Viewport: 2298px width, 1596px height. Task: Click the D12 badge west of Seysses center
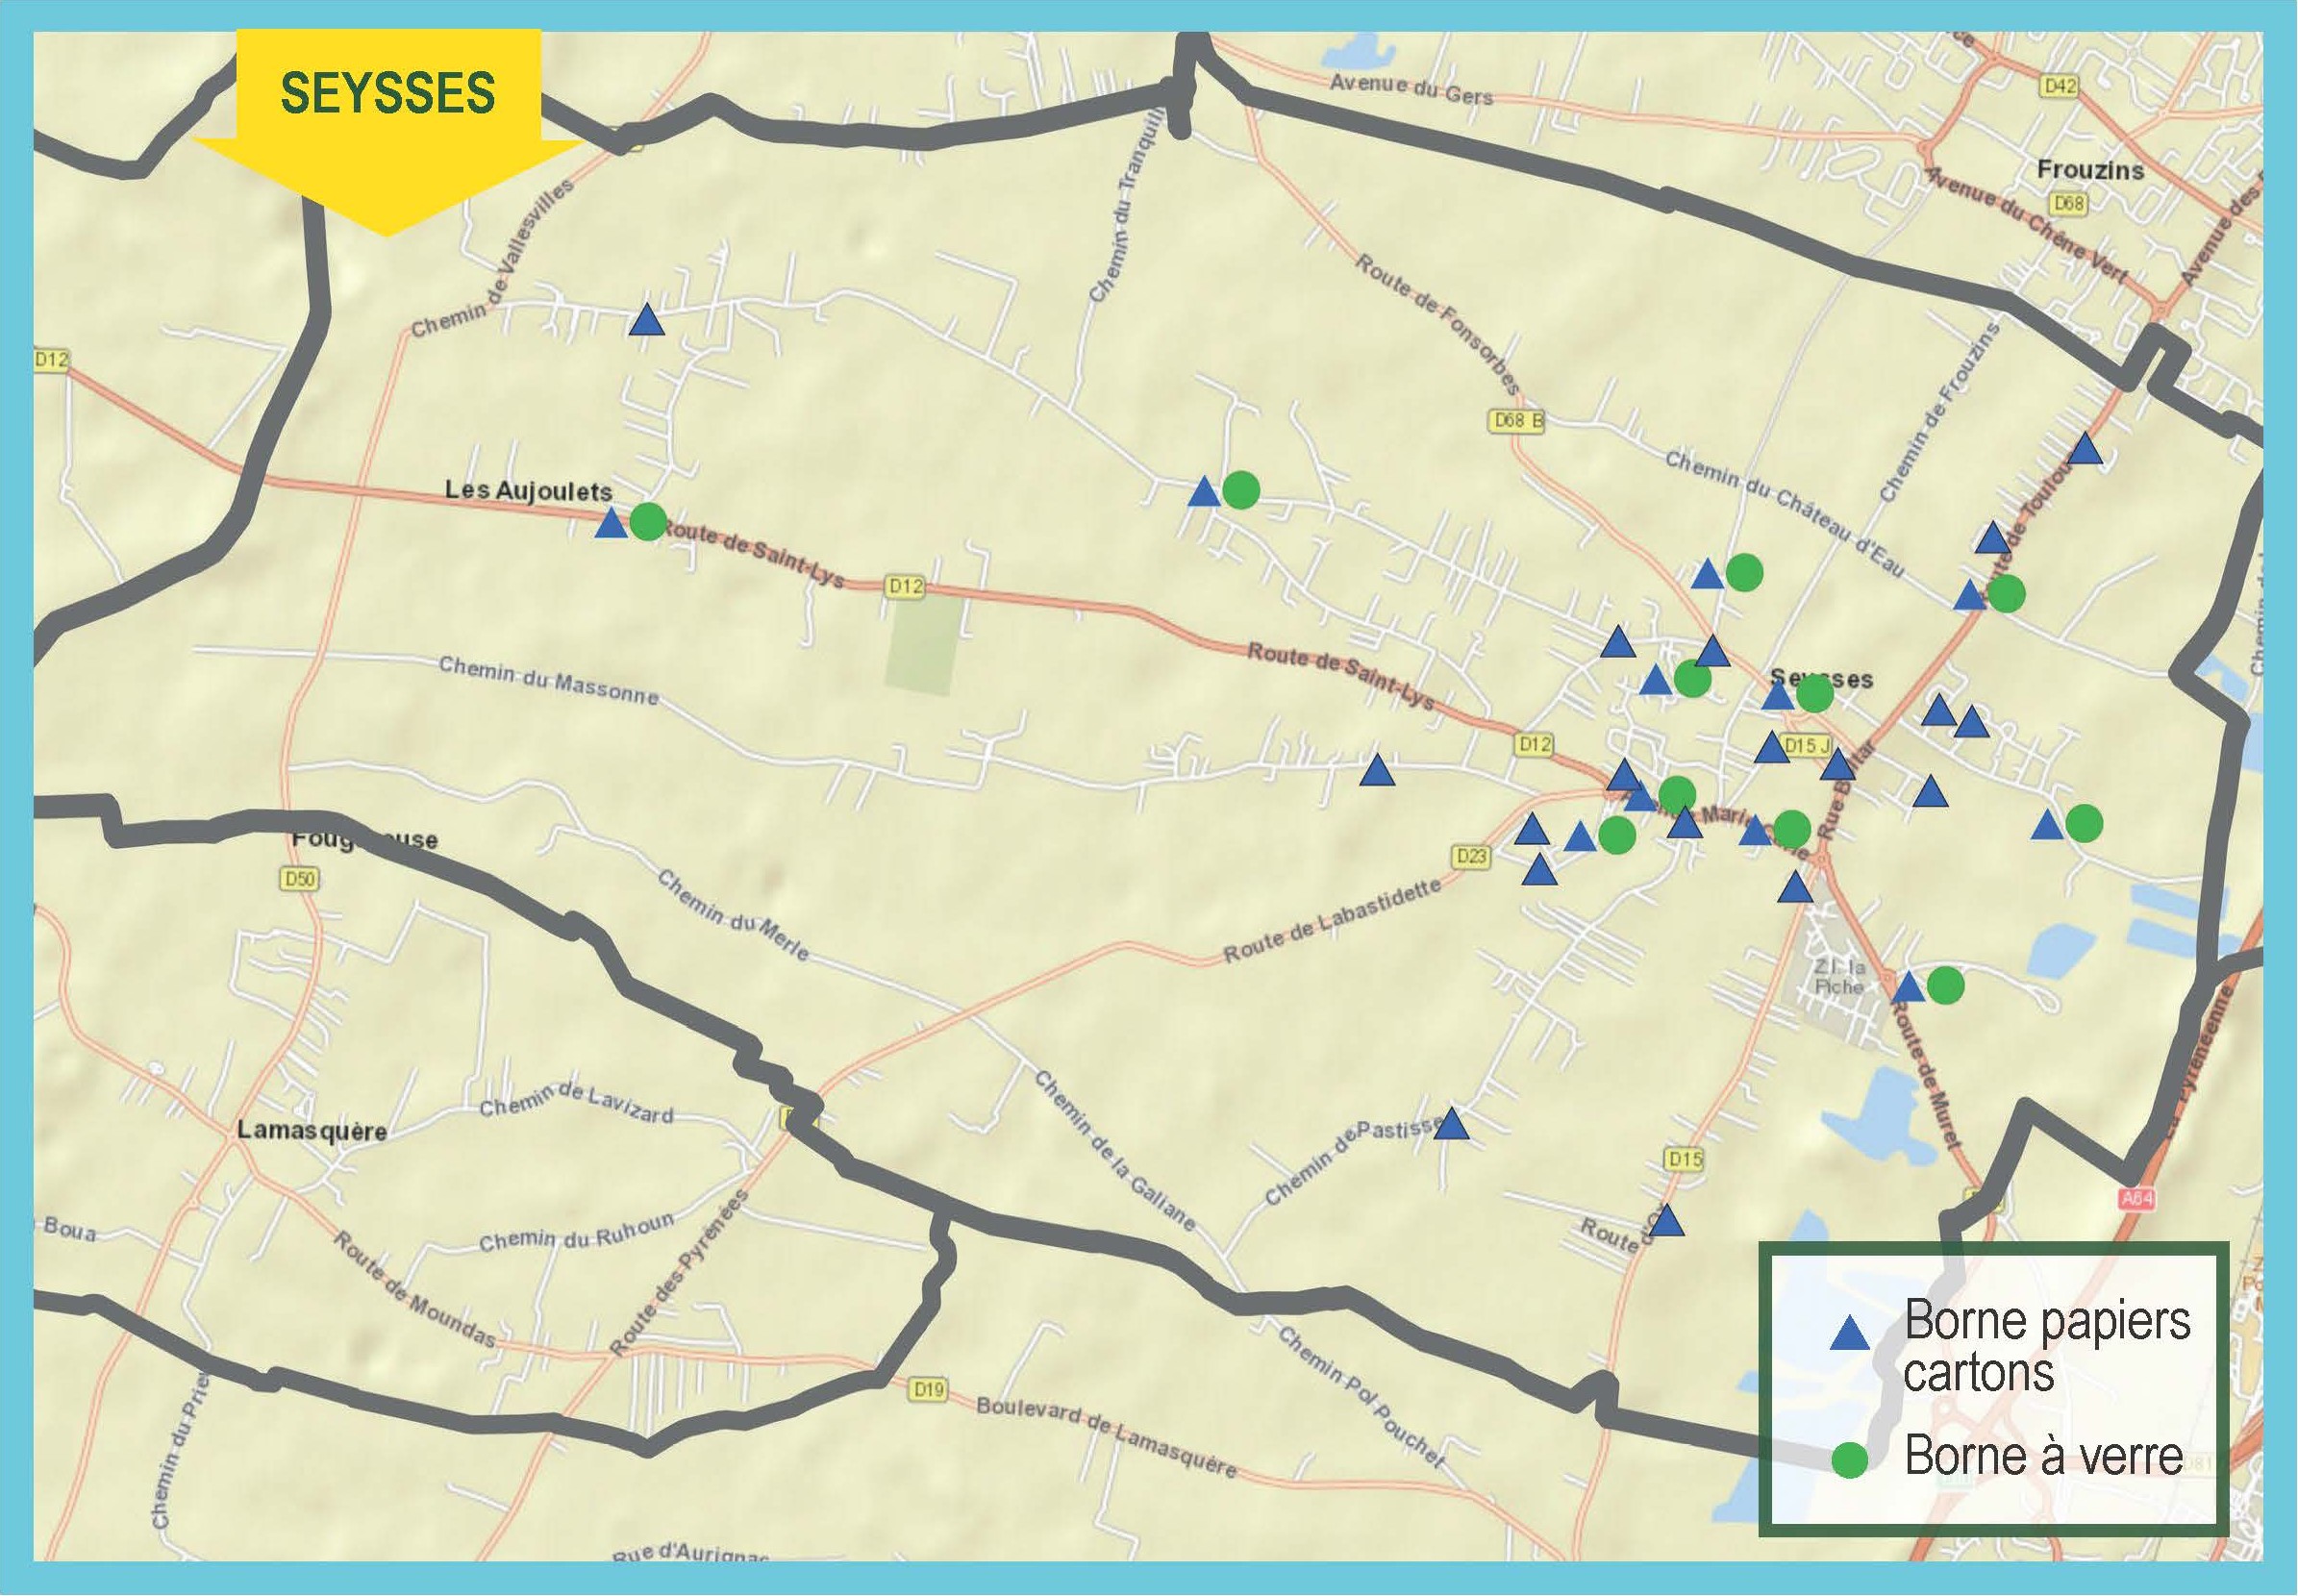[1534, 744]
